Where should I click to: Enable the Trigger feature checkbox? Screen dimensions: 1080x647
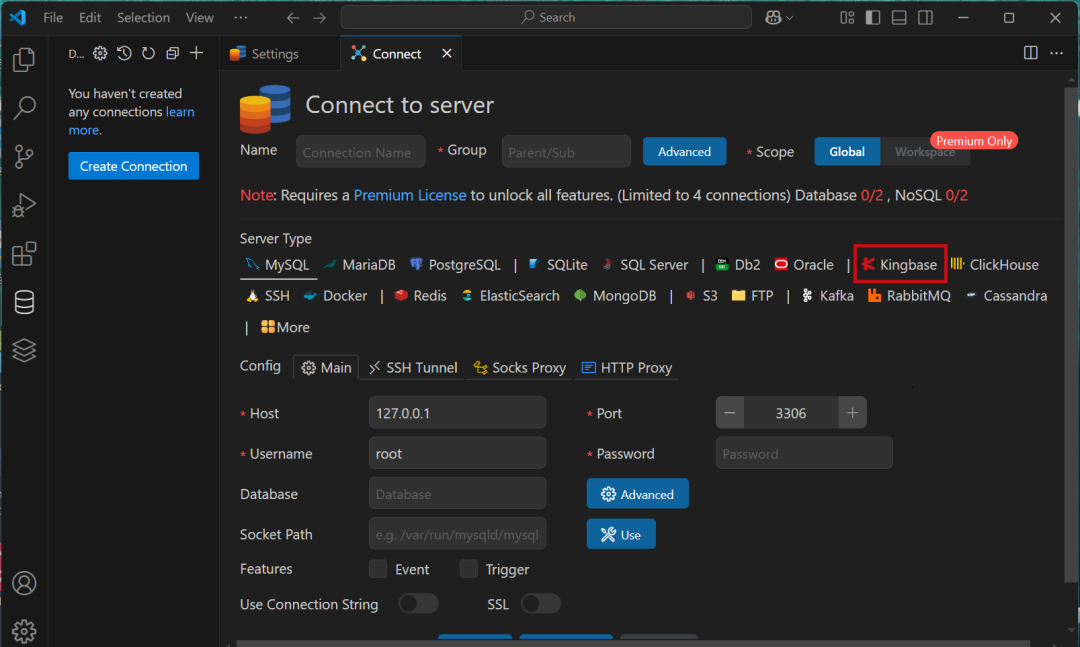tap(468, 569)
